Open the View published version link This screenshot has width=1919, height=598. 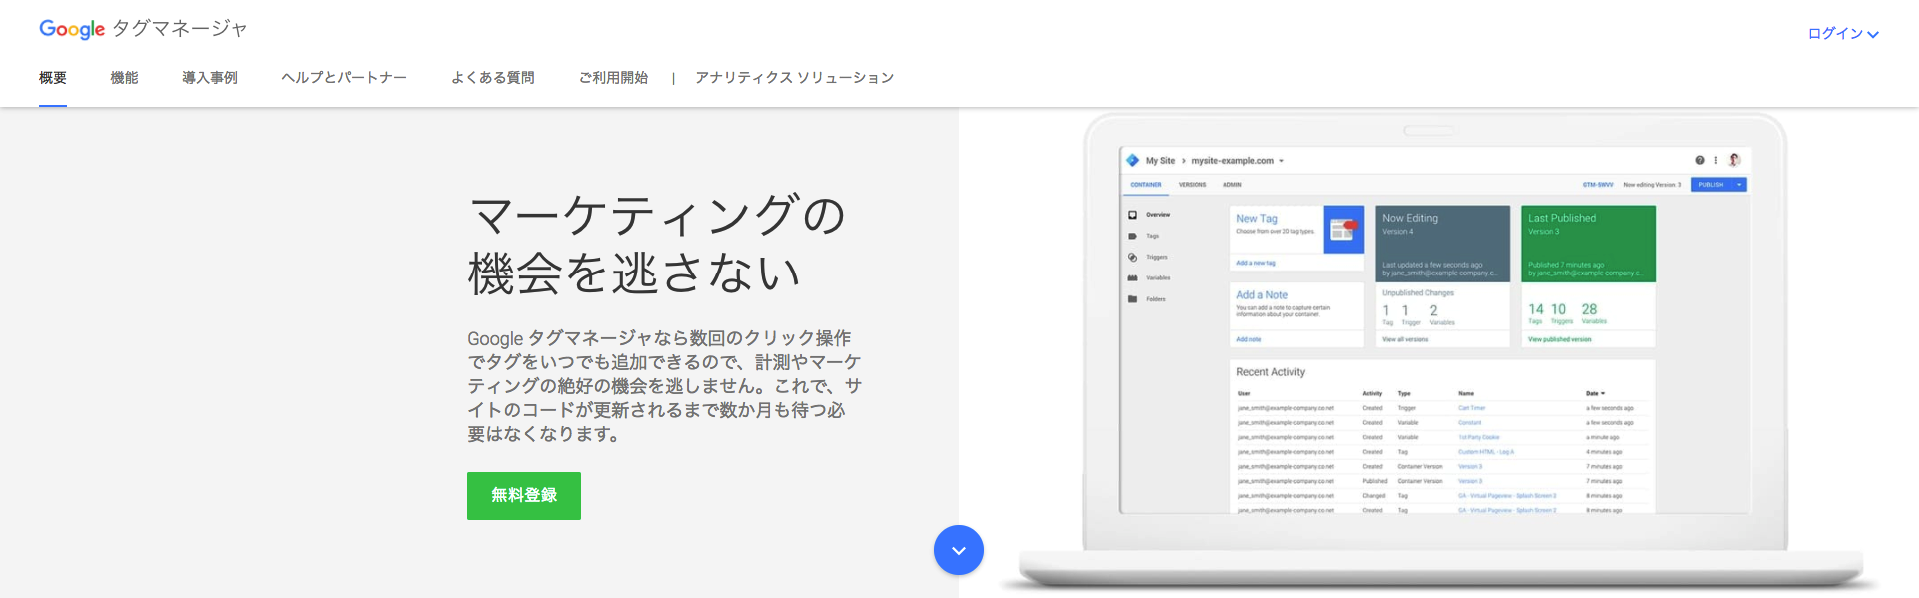click(x=1559, y=339)
